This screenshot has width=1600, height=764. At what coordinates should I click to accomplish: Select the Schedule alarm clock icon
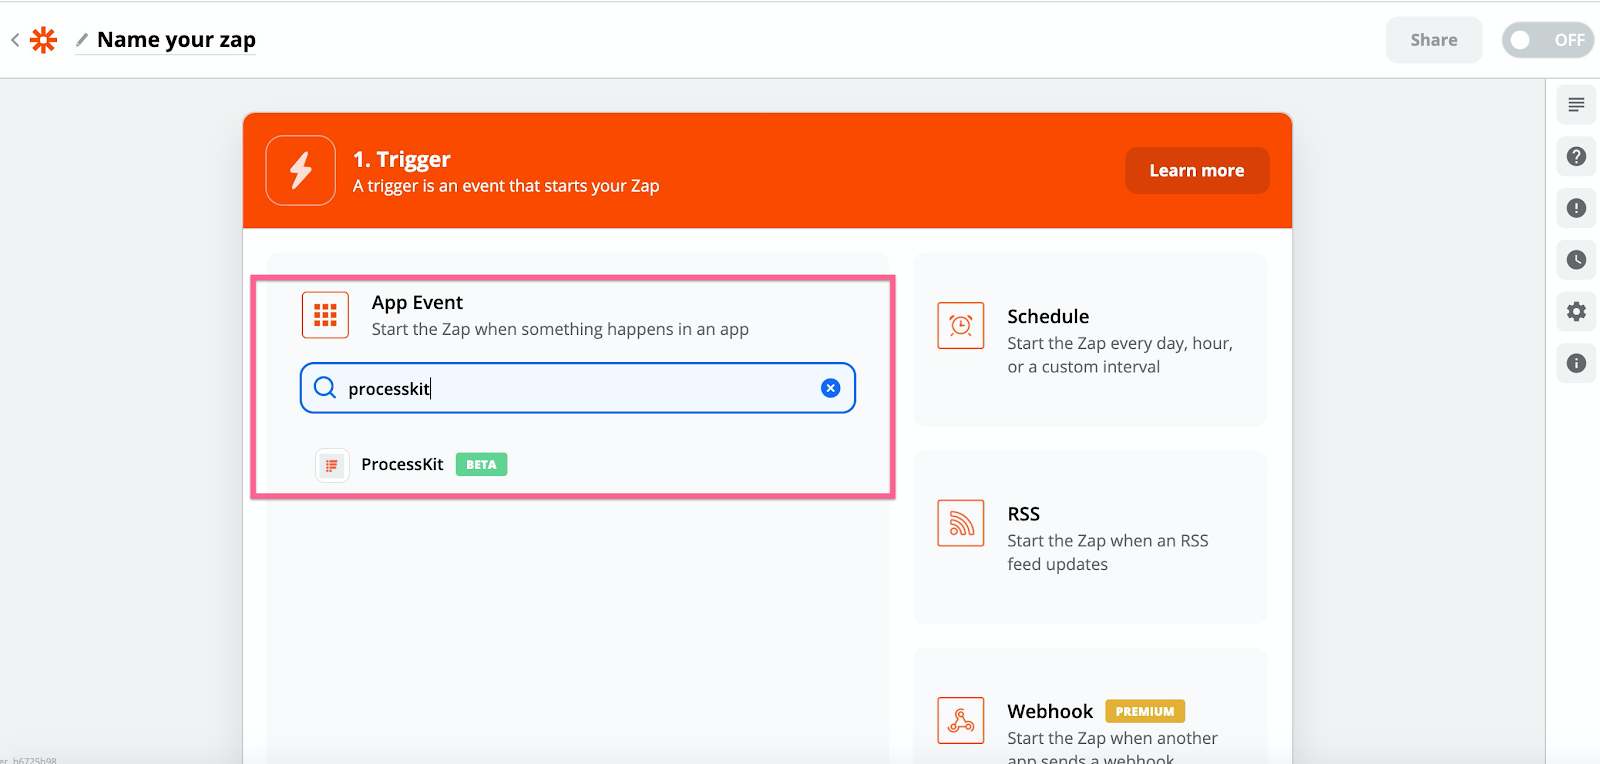click(x=961, y=325)
